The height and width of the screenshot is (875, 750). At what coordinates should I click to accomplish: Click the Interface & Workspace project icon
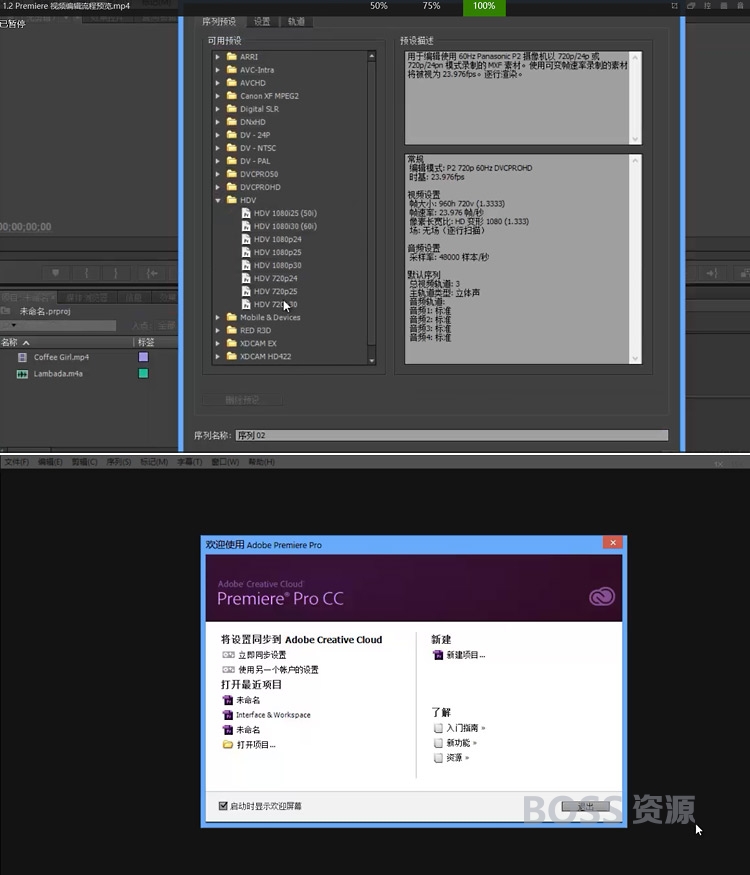point(228,715)
